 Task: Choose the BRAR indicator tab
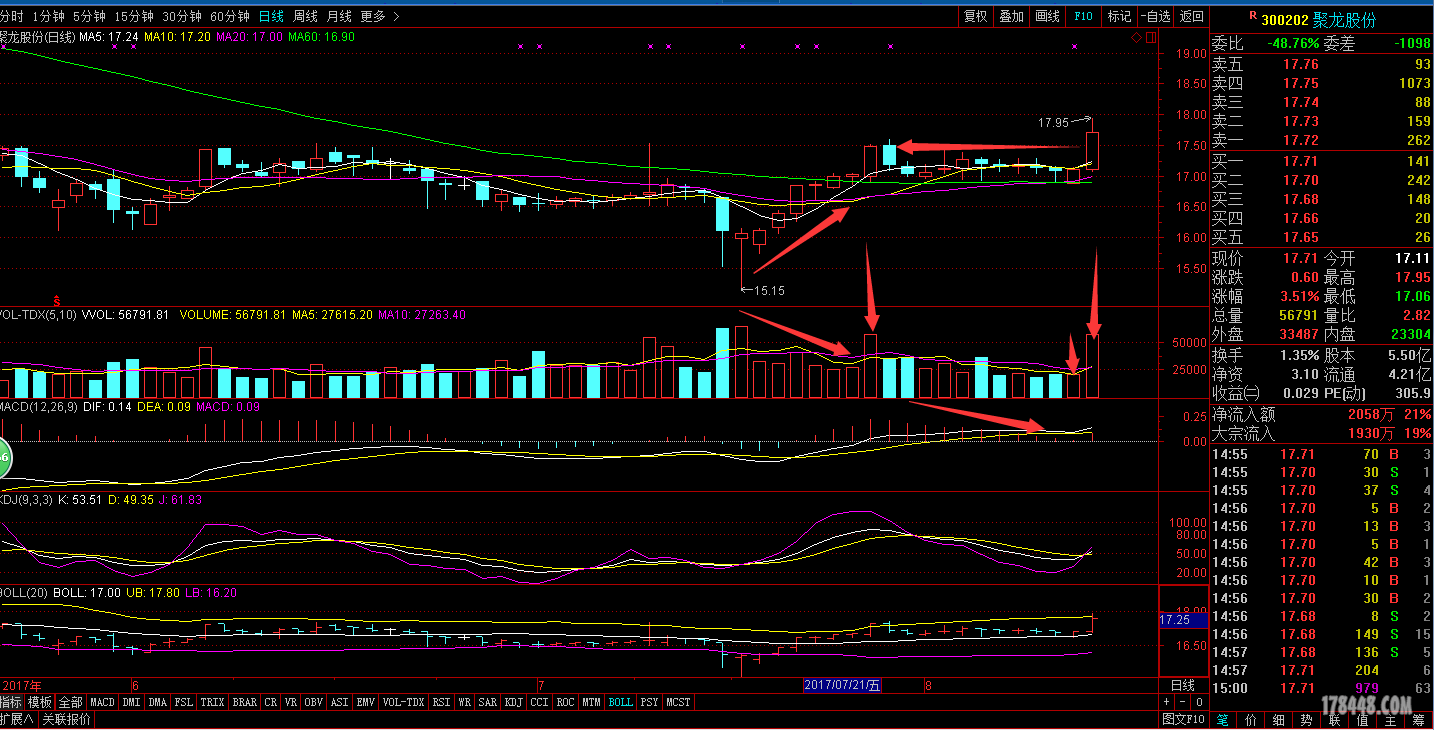[244, 702]
